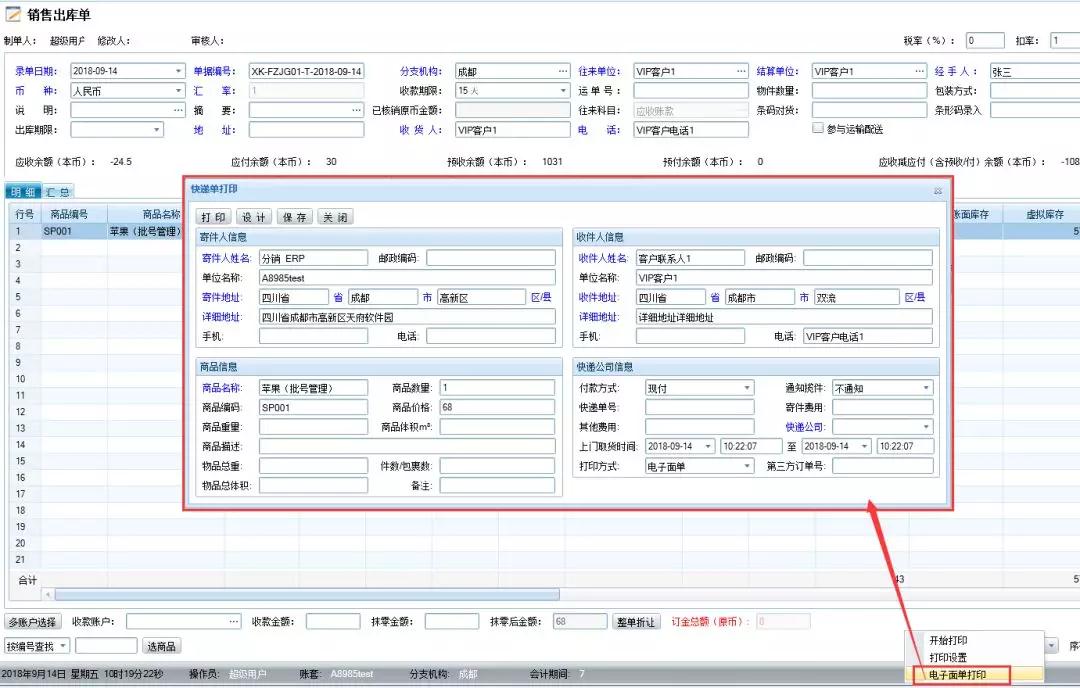Screen dimensions: 1080x688
Task: Choose 电子面单打印 from the popup menu
Action: pos(957,675)
